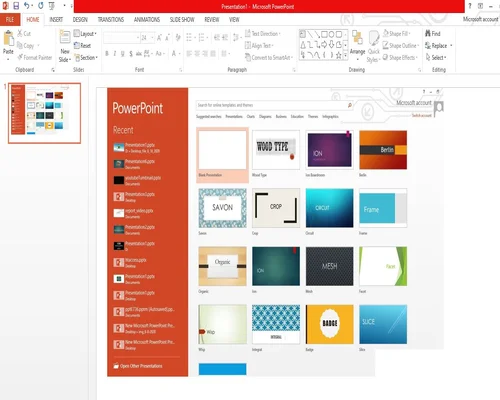Click Find in Editing group

tap(433, 33)
